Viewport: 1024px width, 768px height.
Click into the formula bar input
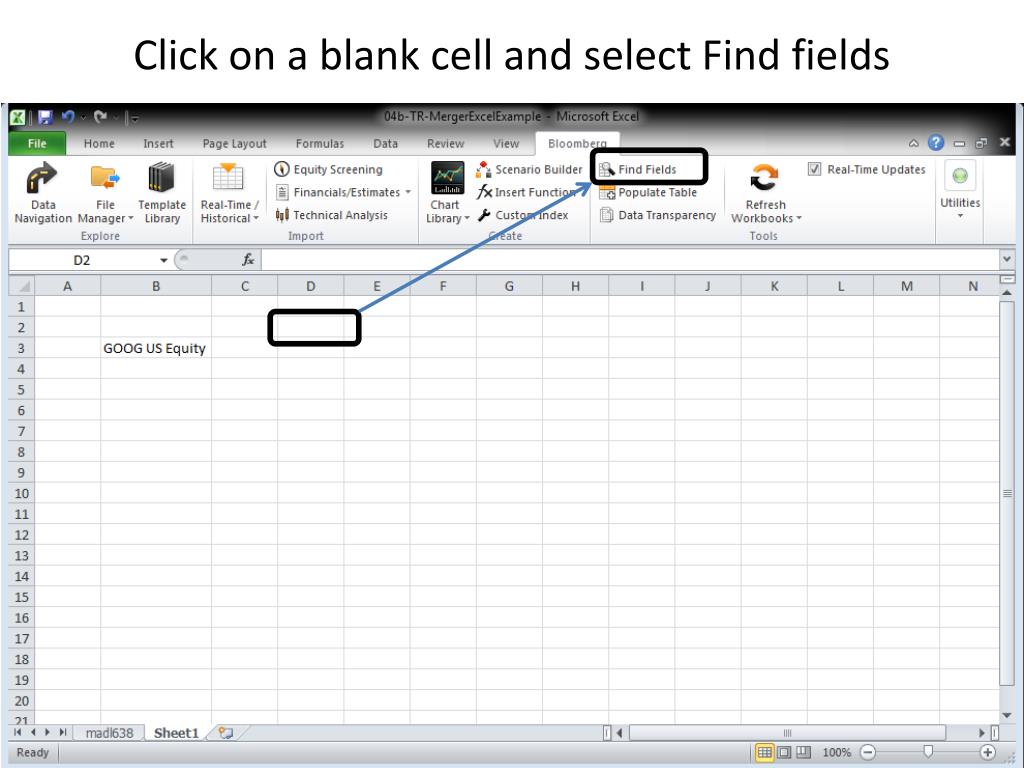(x=630, y=260)
